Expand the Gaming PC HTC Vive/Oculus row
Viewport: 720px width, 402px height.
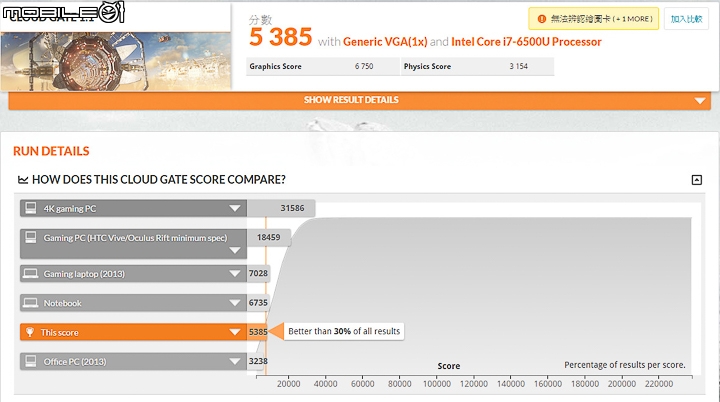pyautogui.click(x=133, y=243)
